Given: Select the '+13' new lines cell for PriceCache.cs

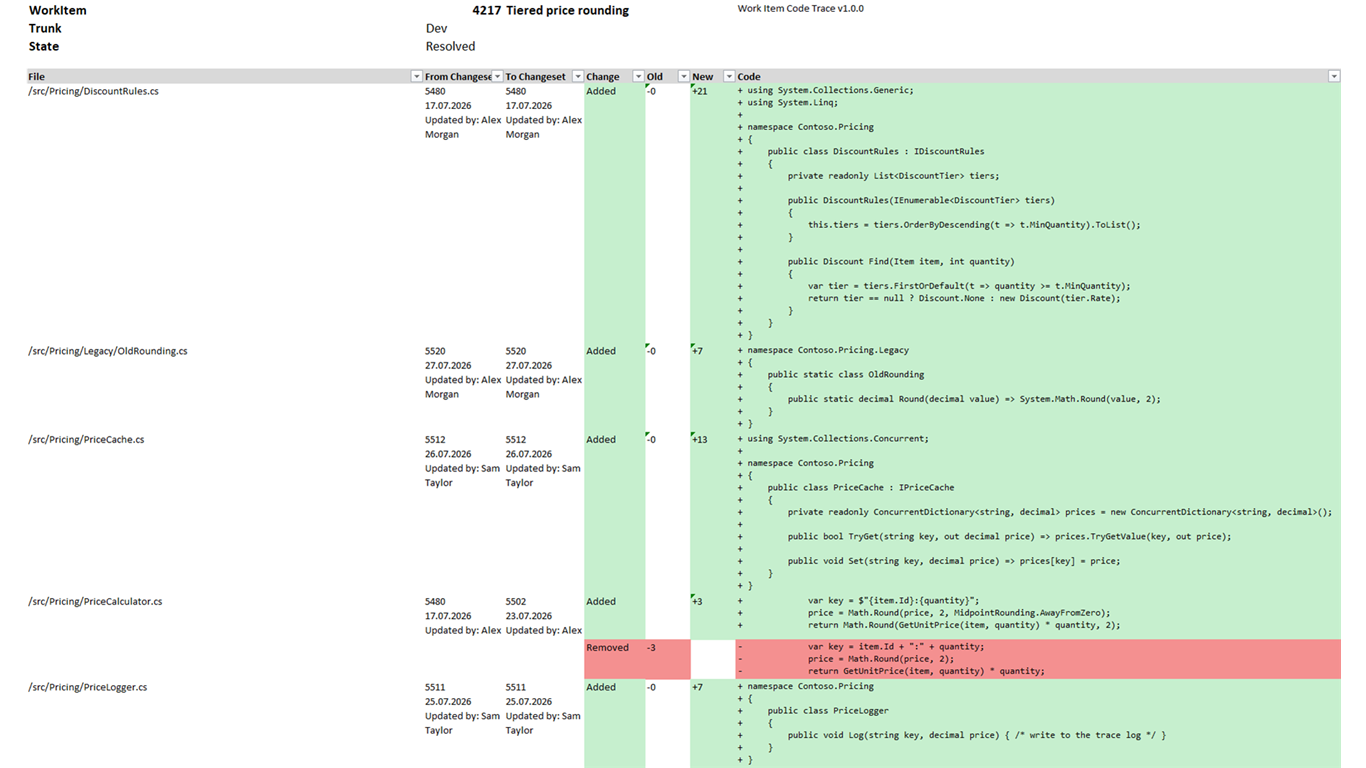Looking at the screenshot, I should (712, 513).
